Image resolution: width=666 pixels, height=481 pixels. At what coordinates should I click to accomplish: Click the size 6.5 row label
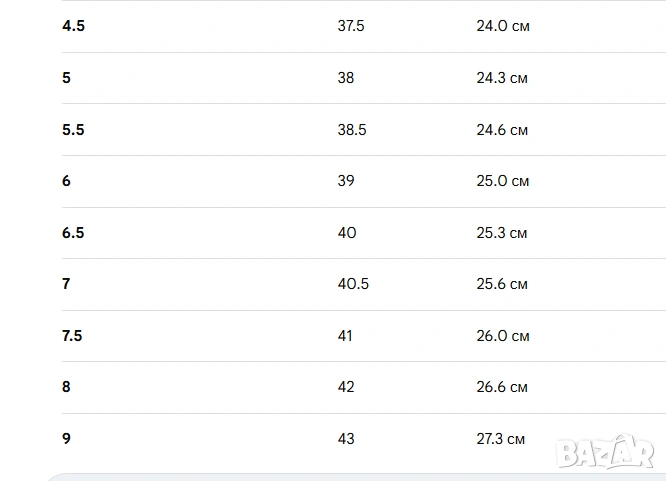[73, 233]
